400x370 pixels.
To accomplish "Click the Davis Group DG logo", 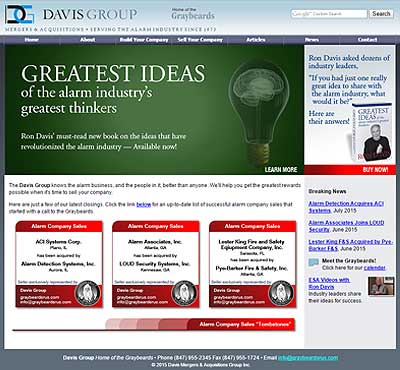I will pos(20,14).
